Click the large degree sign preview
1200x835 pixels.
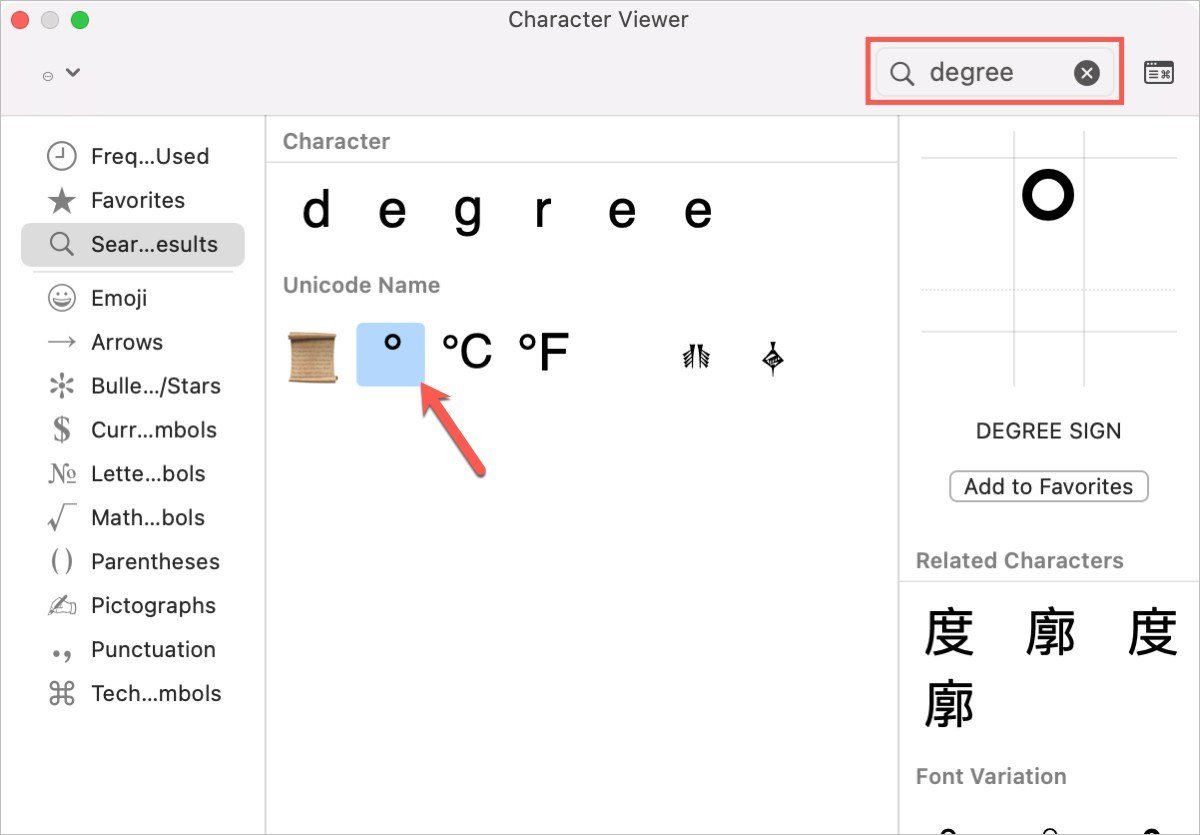click(1048, 195)
